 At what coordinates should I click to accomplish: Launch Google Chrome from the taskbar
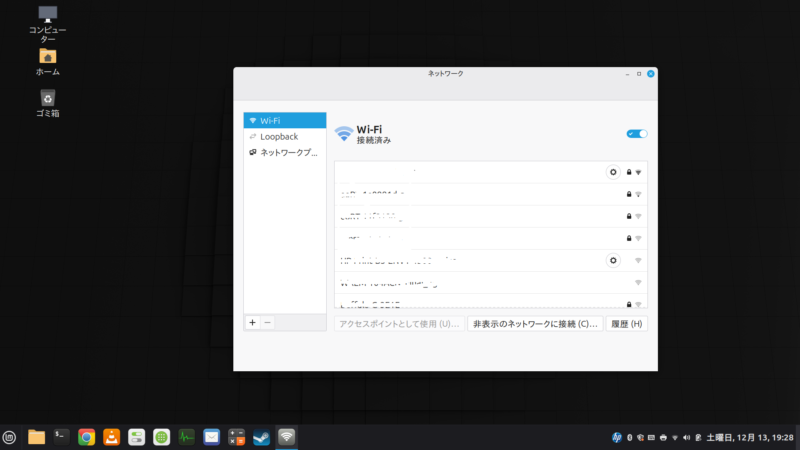click(x=87, y=437)
